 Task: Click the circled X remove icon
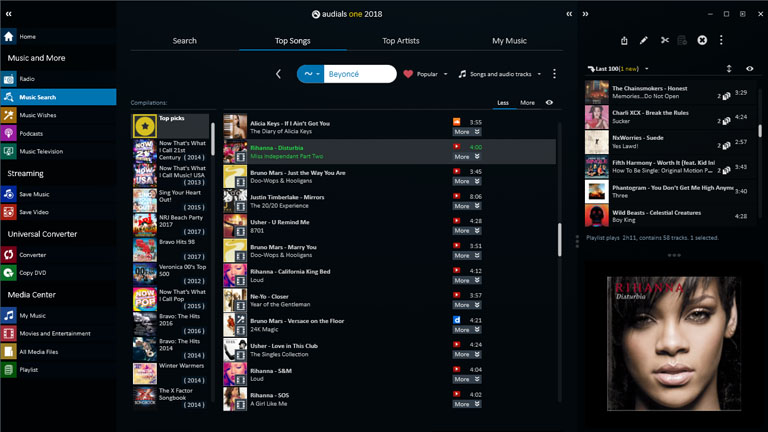702,40
